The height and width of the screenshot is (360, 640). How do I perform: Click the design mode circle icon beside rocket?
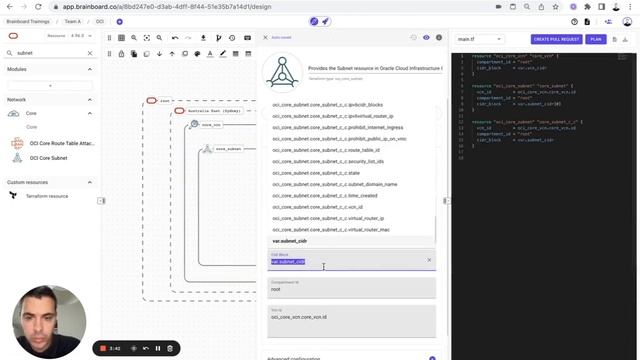pyautogui.click(x=314, y=22)
